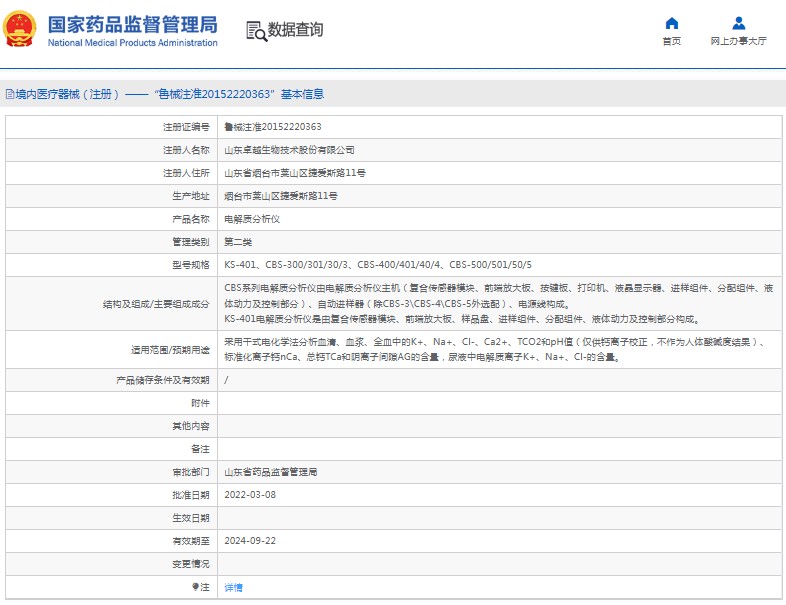This screenshot has width=786, height=605.
Task: Click the 生产地址 label
Action: 191,196
